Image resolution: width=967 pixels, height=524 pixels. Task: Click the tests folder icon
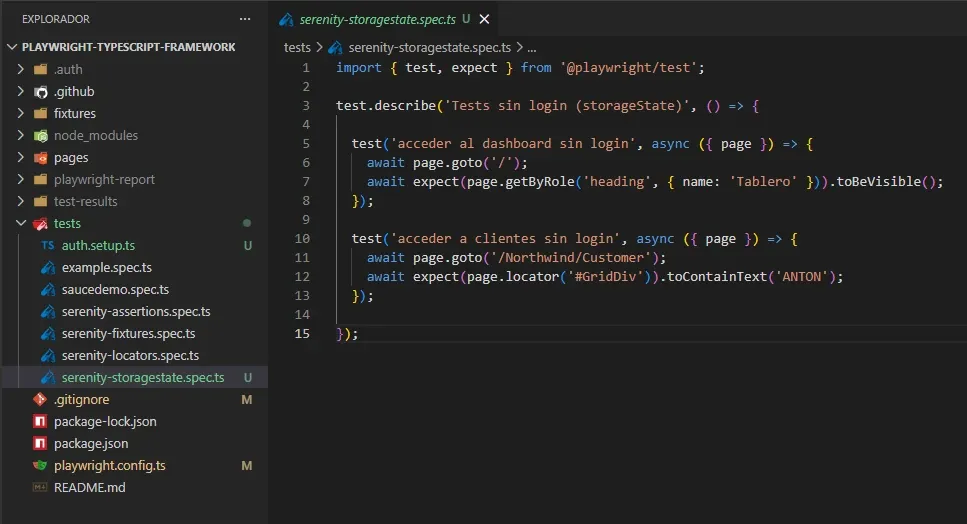[x=41, y=224]
